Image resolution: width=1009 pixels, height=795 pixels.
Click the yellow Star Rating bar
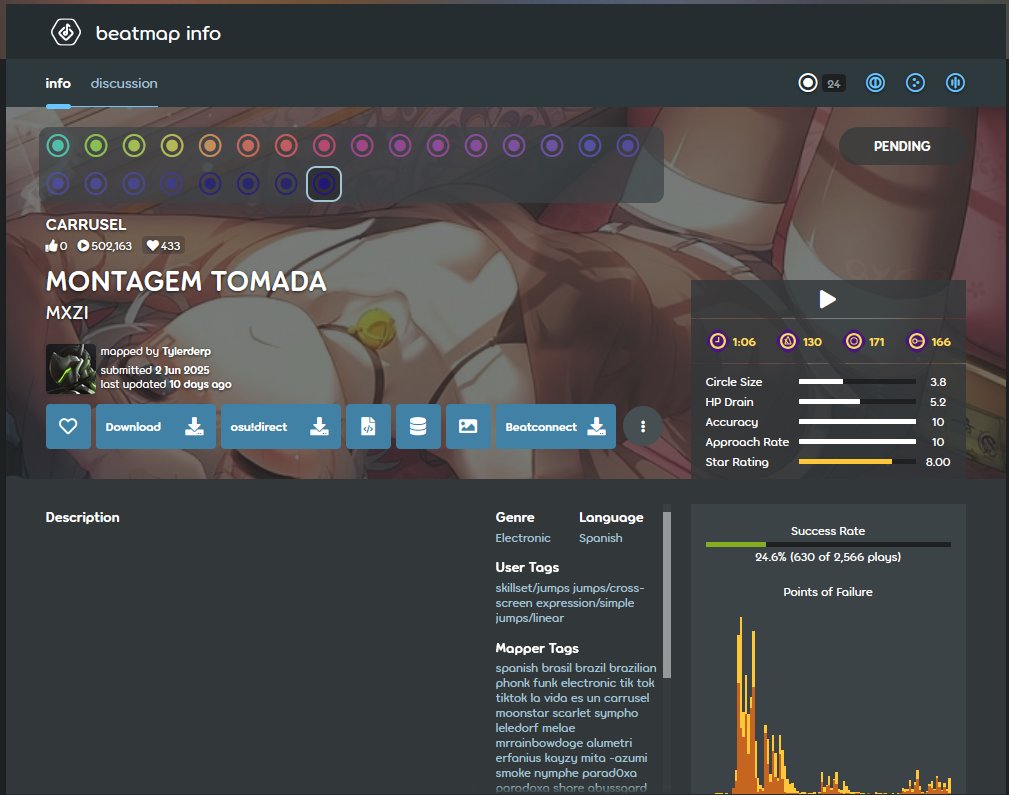pos(857,462)
